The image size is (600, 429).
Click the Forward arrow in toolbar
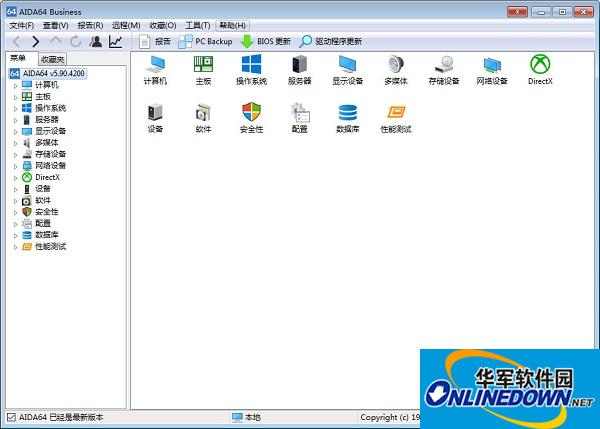(36, 41)
